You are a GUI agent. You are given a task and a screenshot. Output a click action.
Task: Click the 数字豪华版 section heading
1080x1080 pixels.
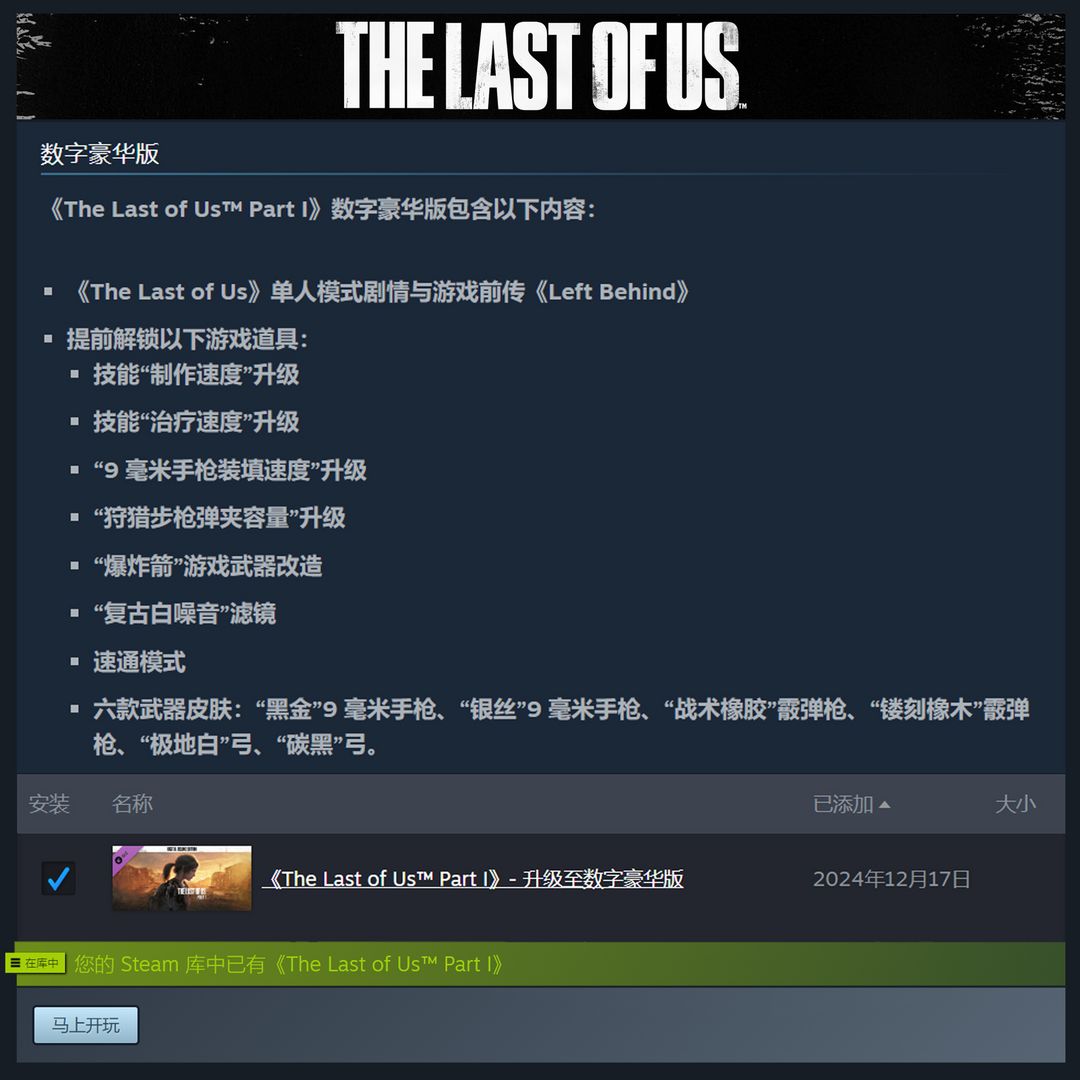click(100, 154)
